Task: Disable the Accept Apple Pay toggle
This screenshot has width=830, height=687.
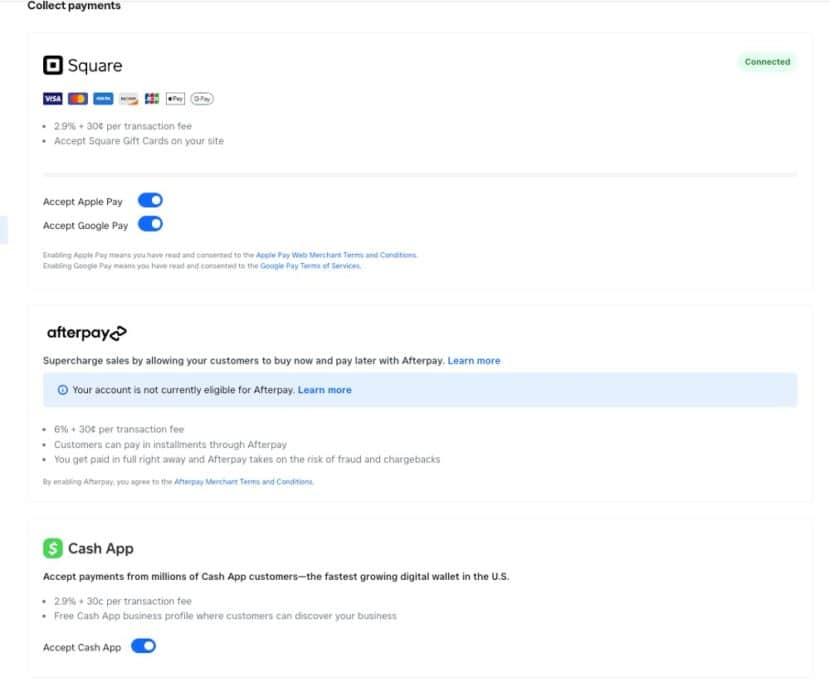Action: pos(150,201)
